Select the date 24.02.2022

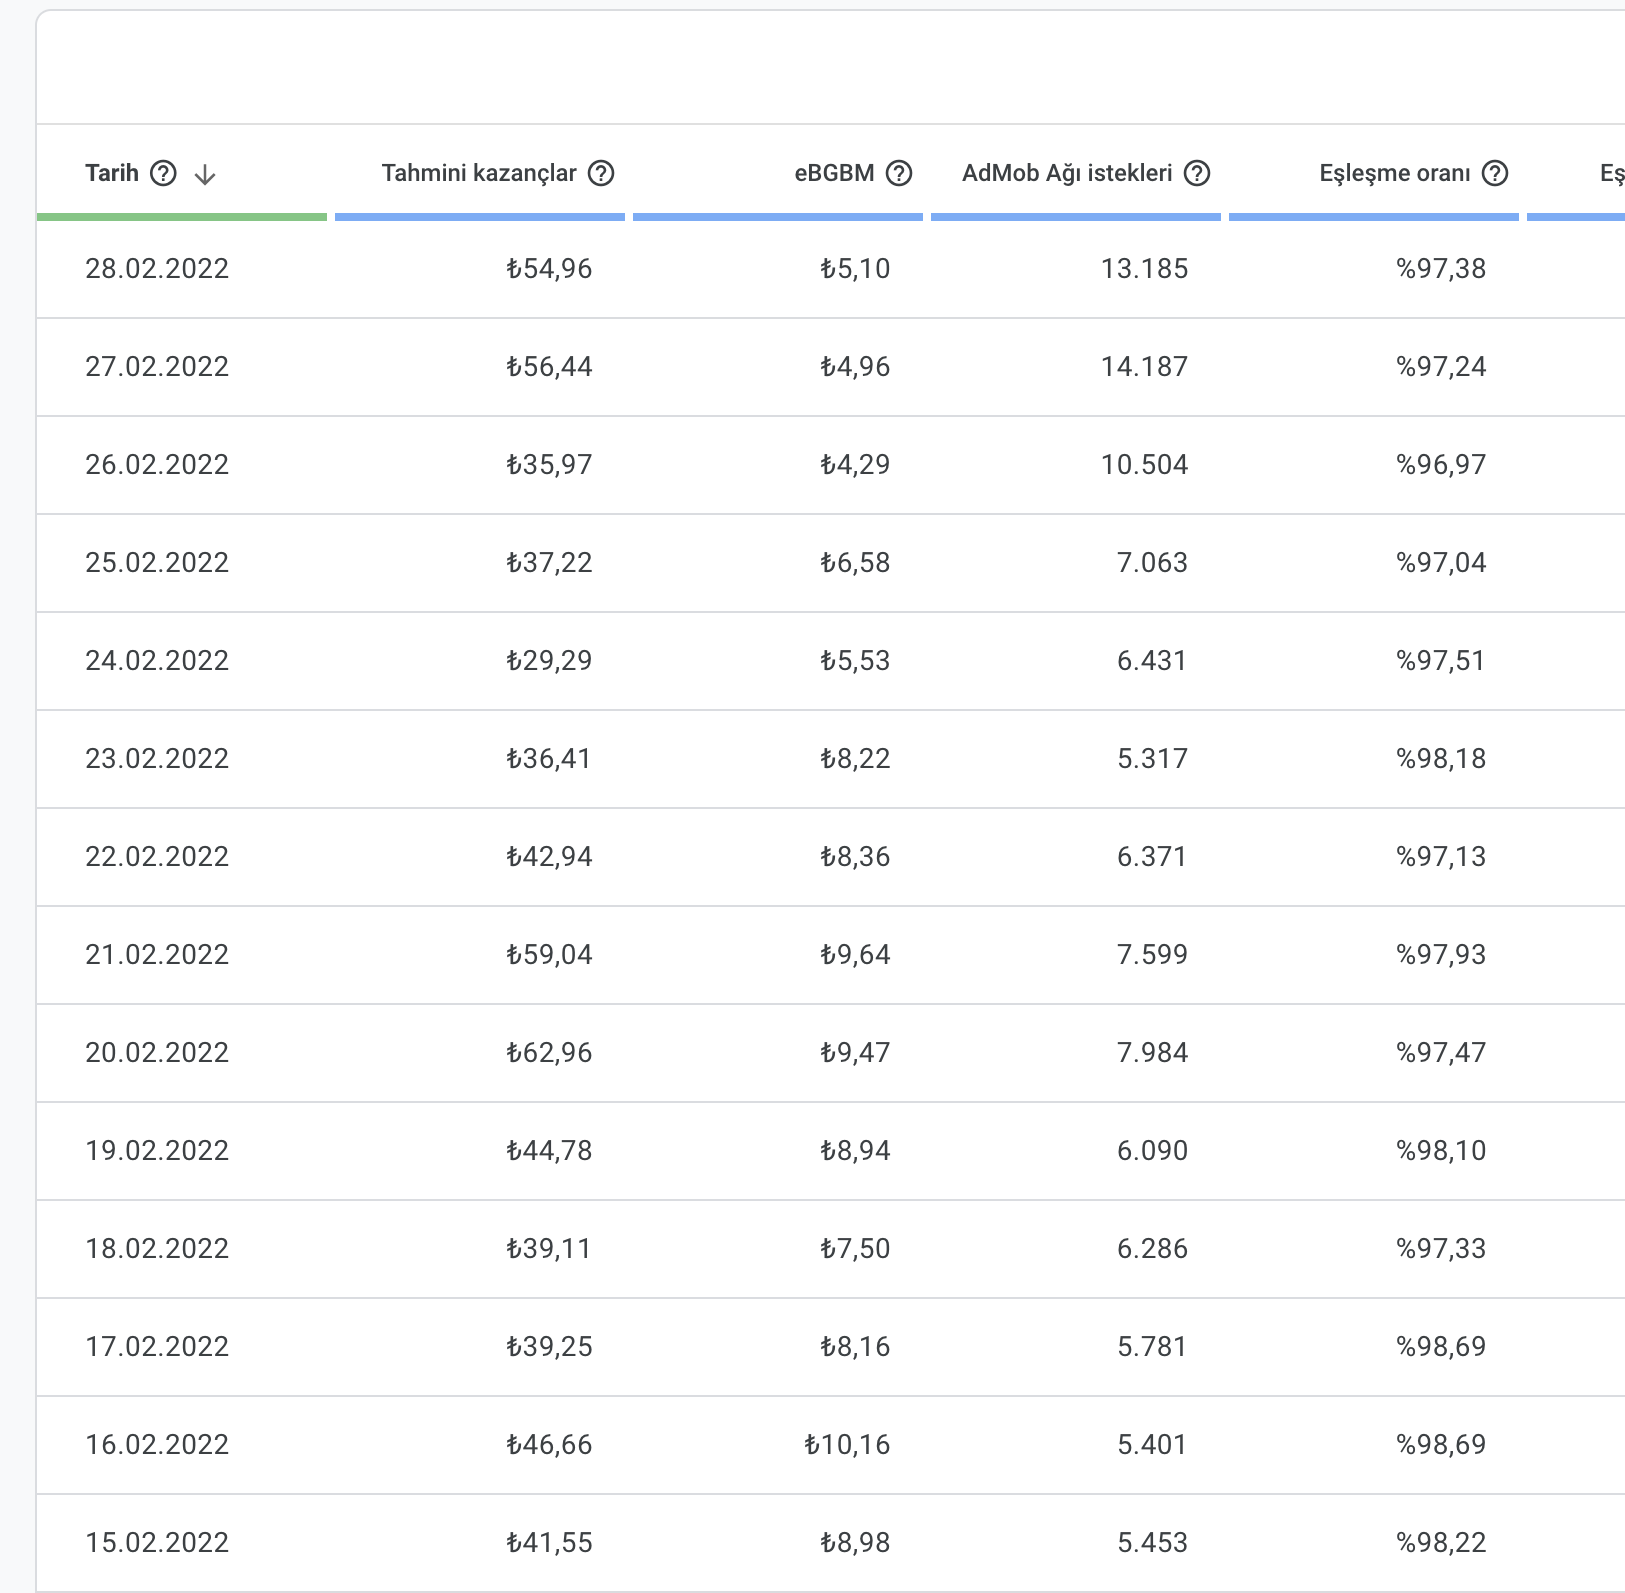coord(157,661)
